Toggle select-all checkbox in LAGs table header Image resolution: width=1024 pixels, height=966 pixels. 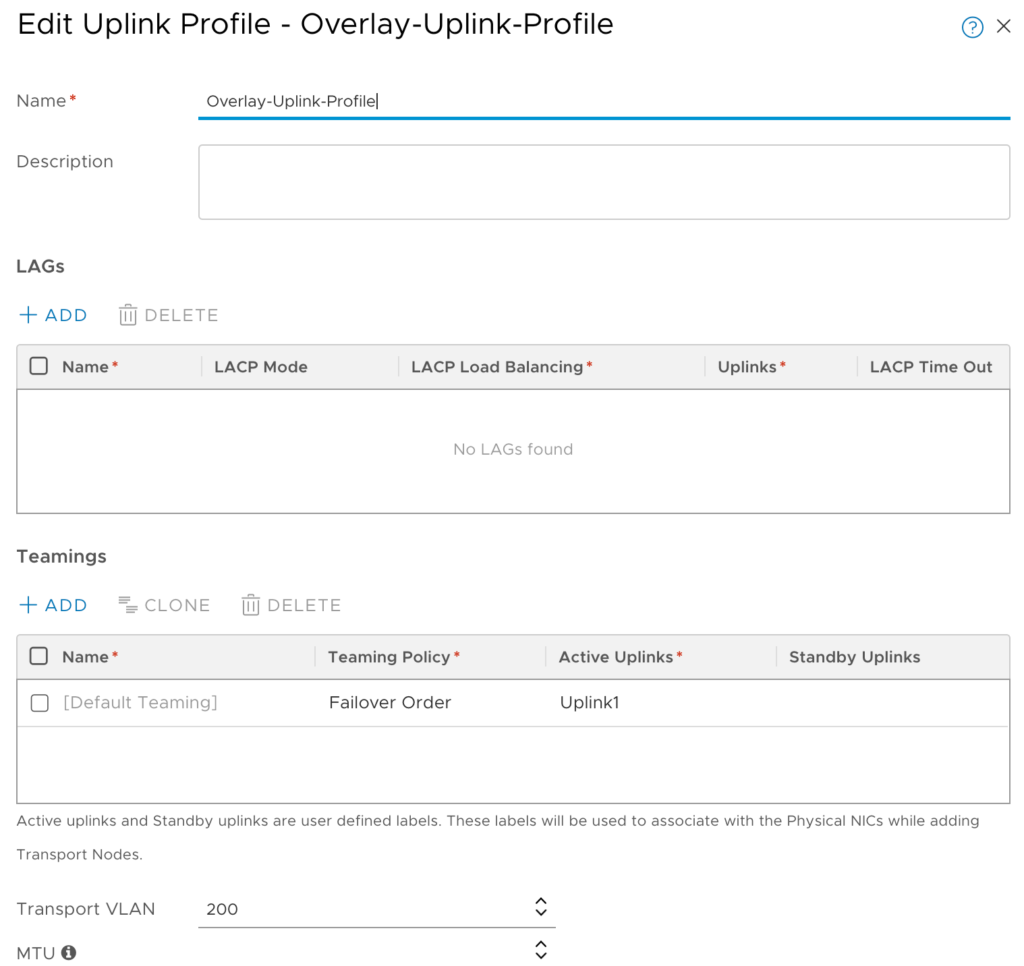(x=39, y=366)
